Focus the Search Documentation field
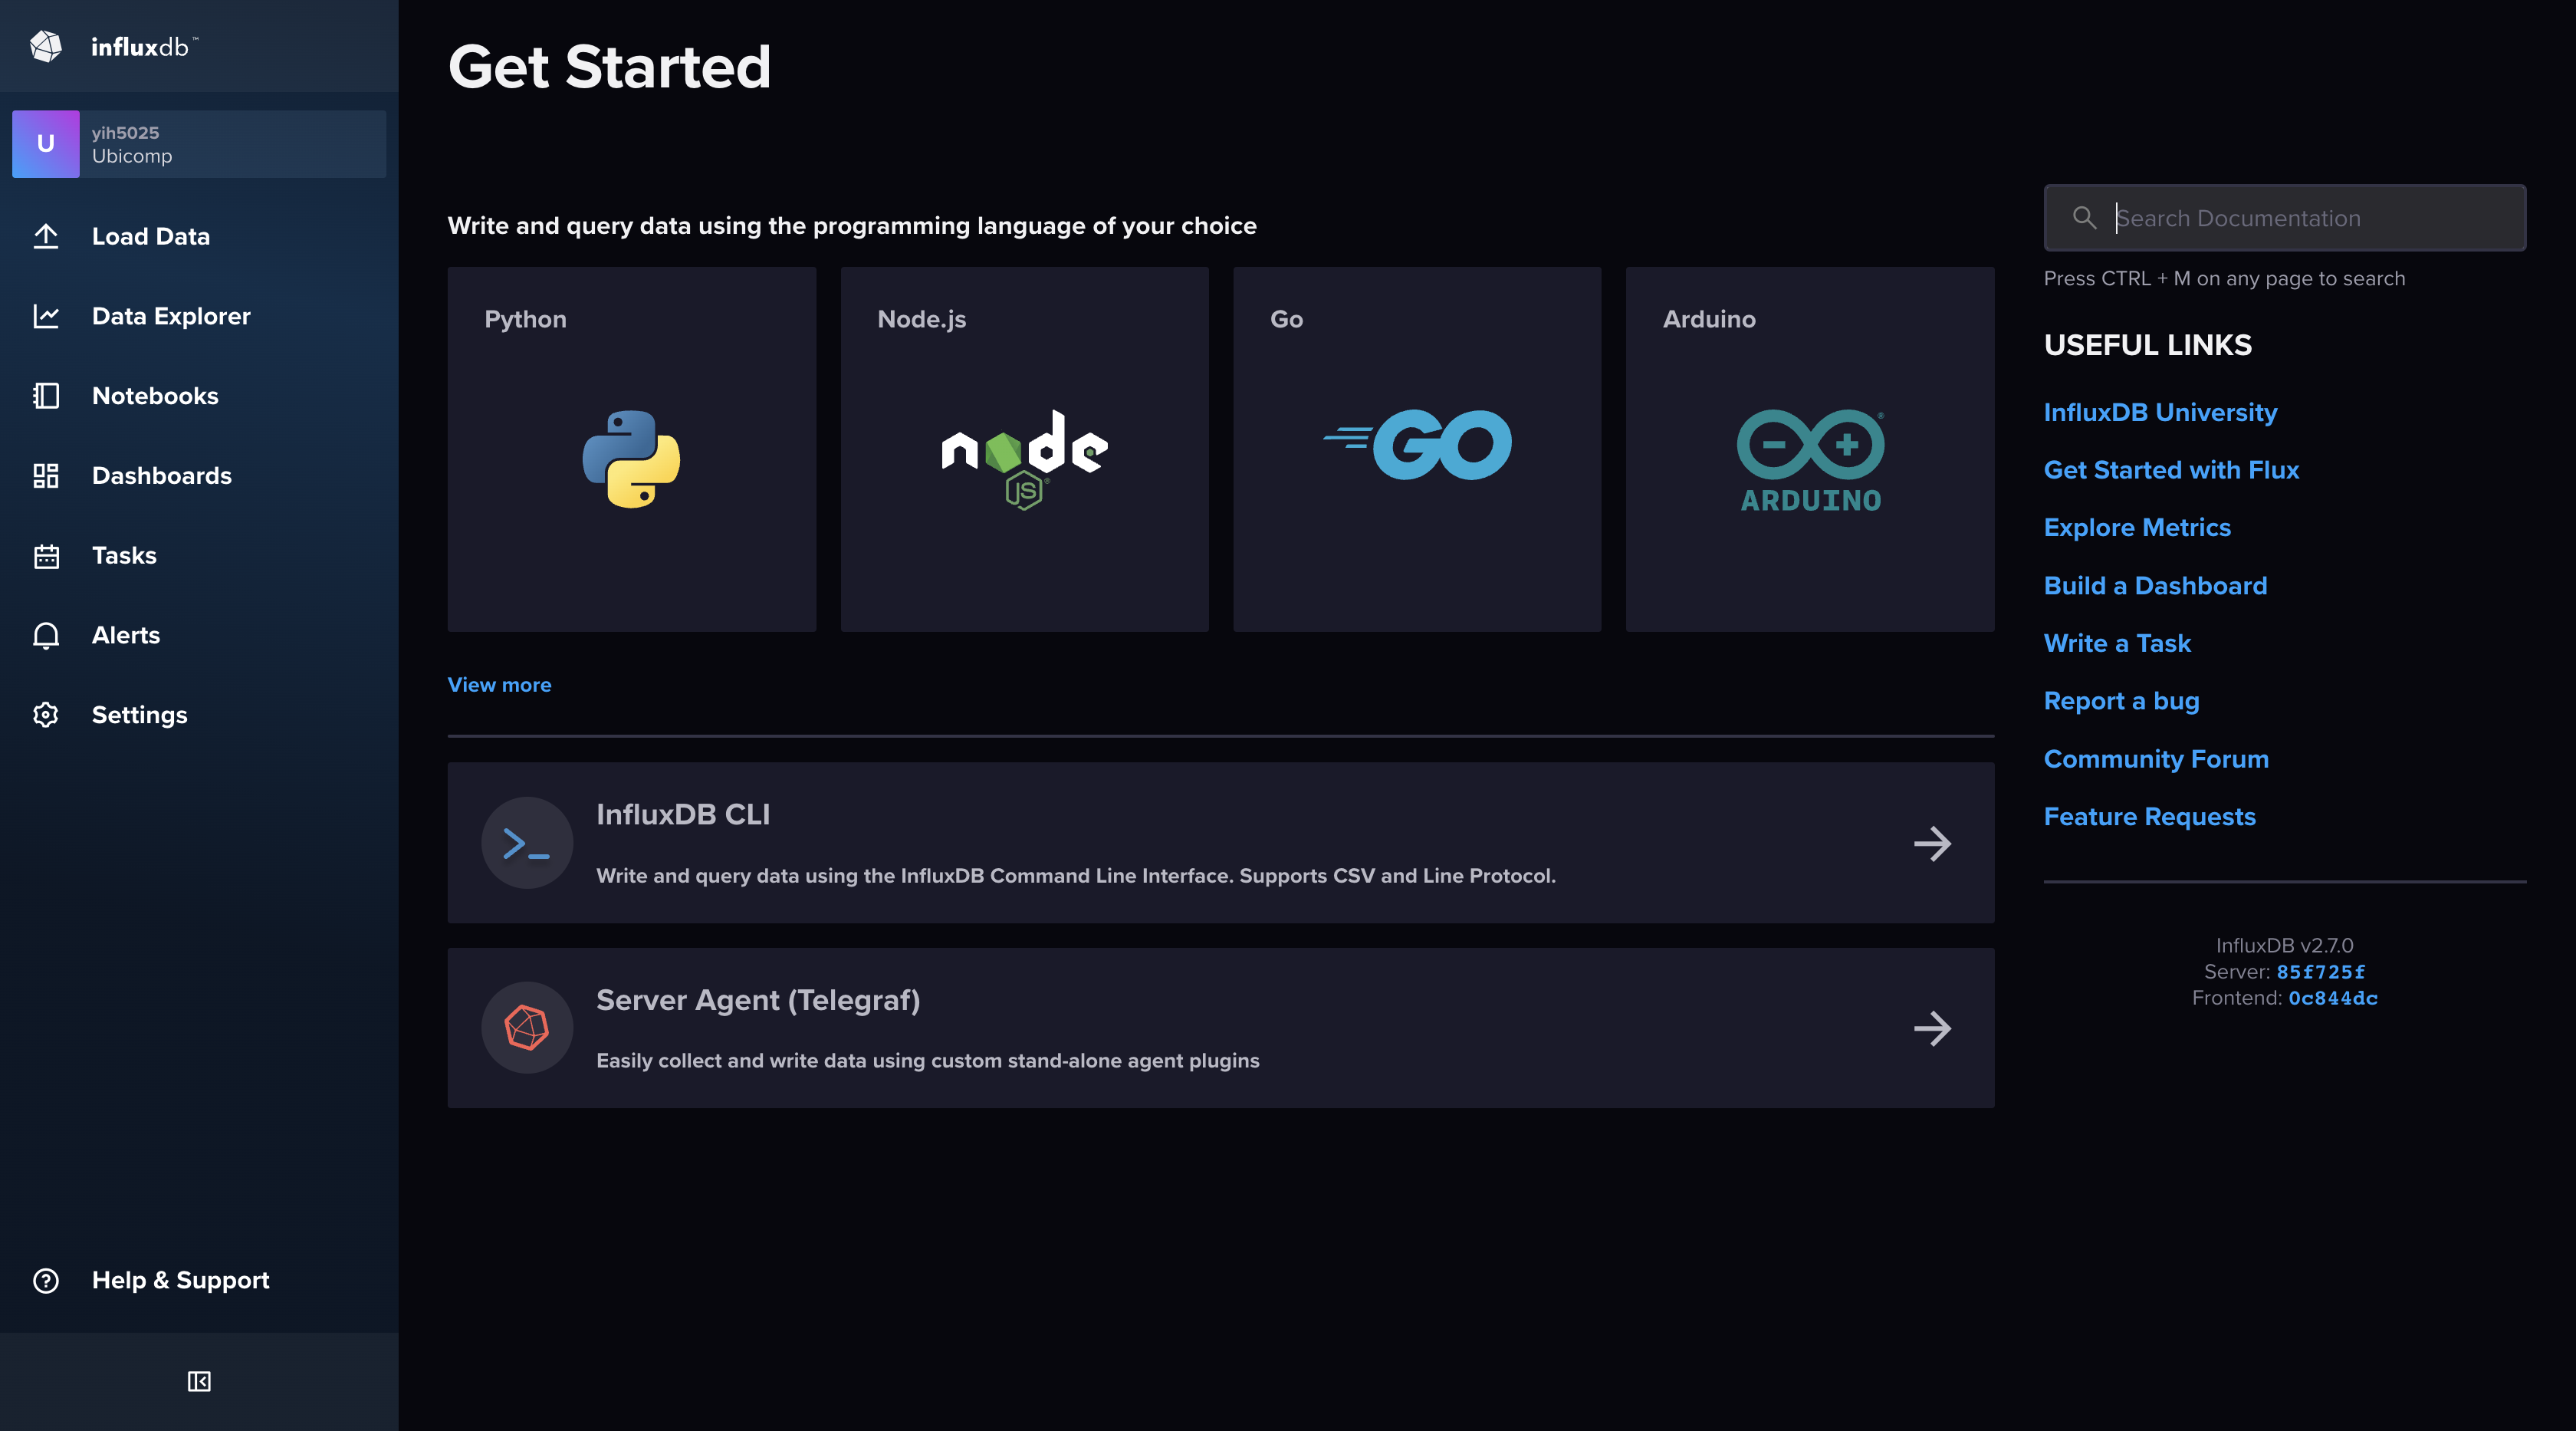 pos(2300,218)
